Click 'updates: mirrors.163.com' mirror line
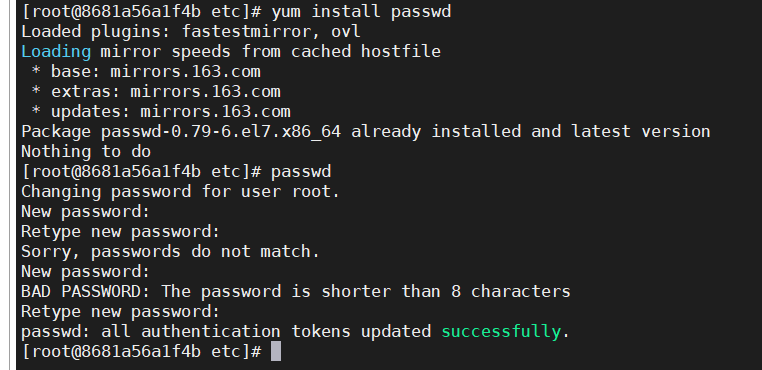 tap(171, 112)
